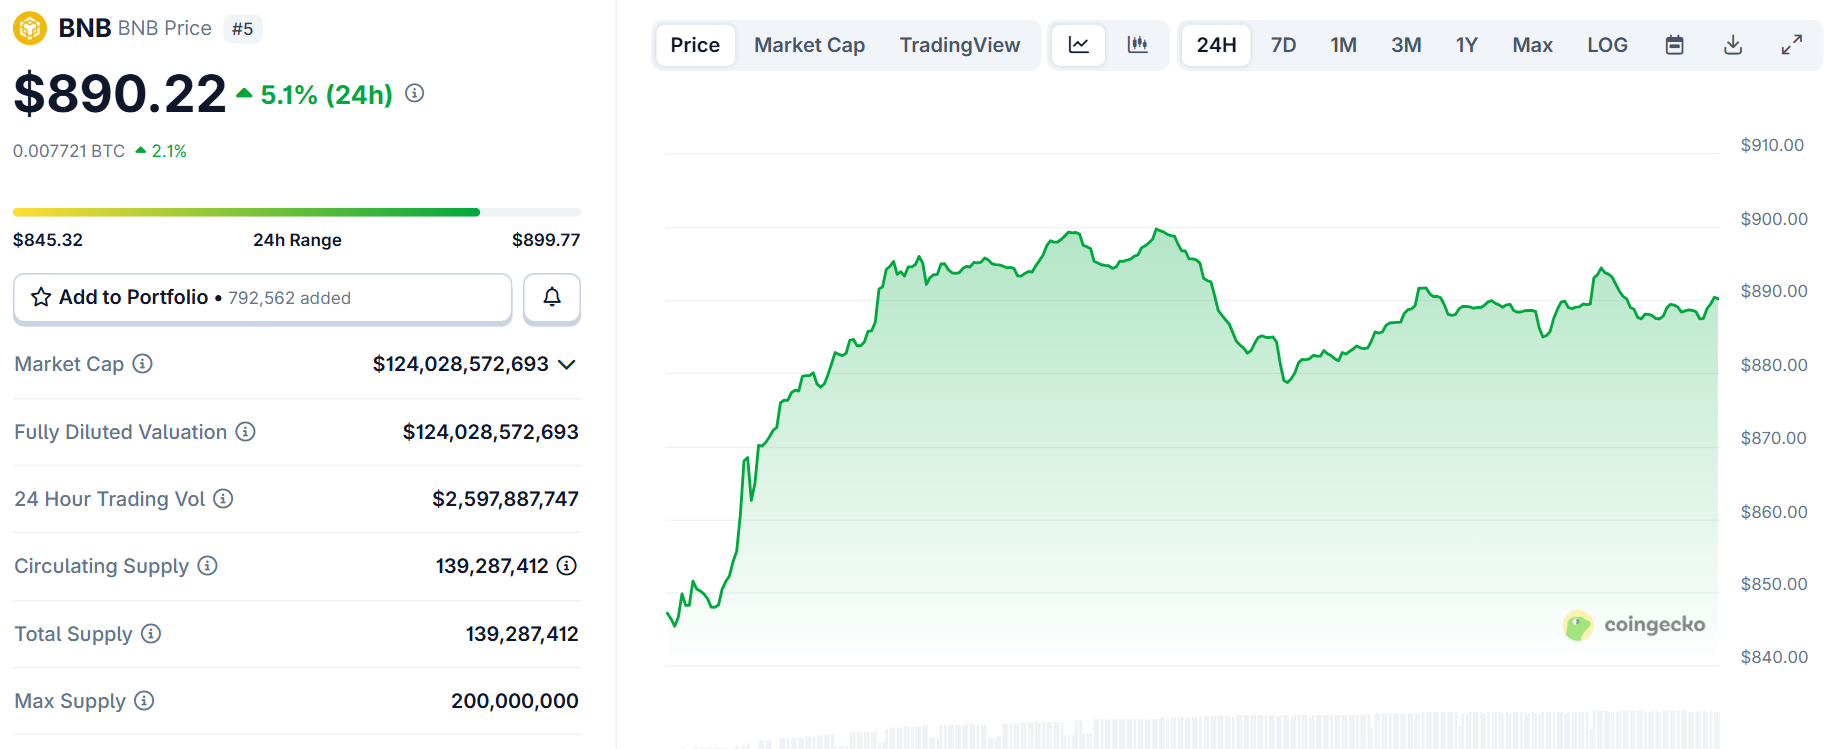Image resolution: width=1825 pixels, height=749 pixels.
Task: Open the 24h price change info icon
Action: click(415, 93)
